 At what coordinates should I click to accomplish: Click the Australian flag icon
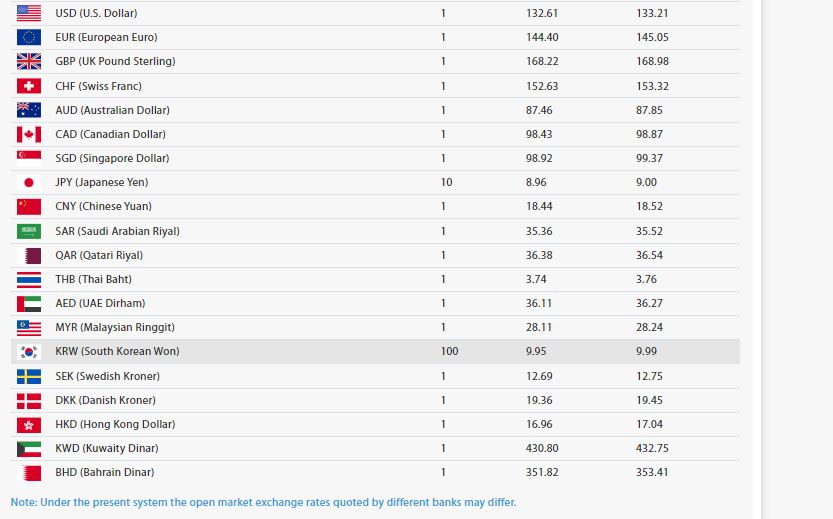29,110
